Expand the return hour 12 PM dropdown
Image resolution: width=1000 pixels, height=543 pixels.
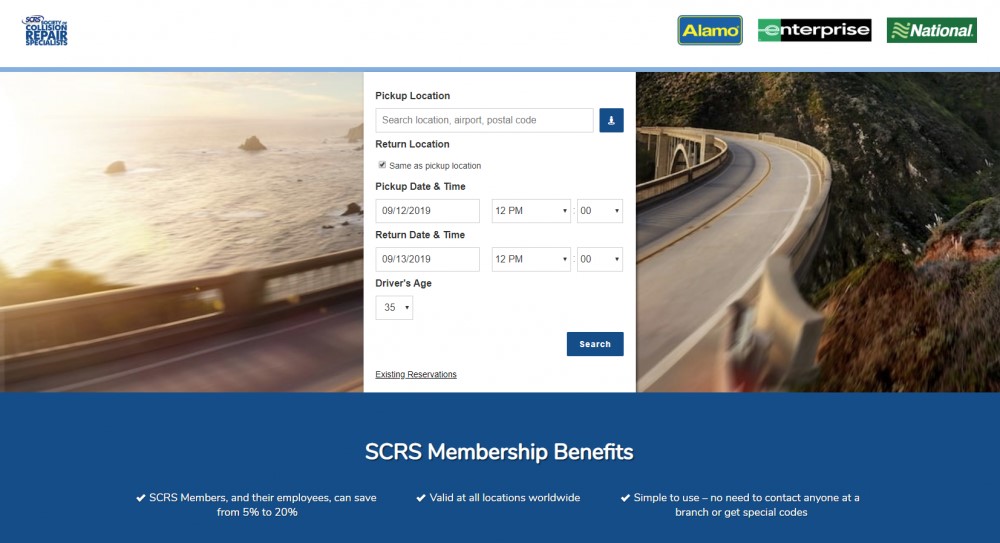pos(531,259)
